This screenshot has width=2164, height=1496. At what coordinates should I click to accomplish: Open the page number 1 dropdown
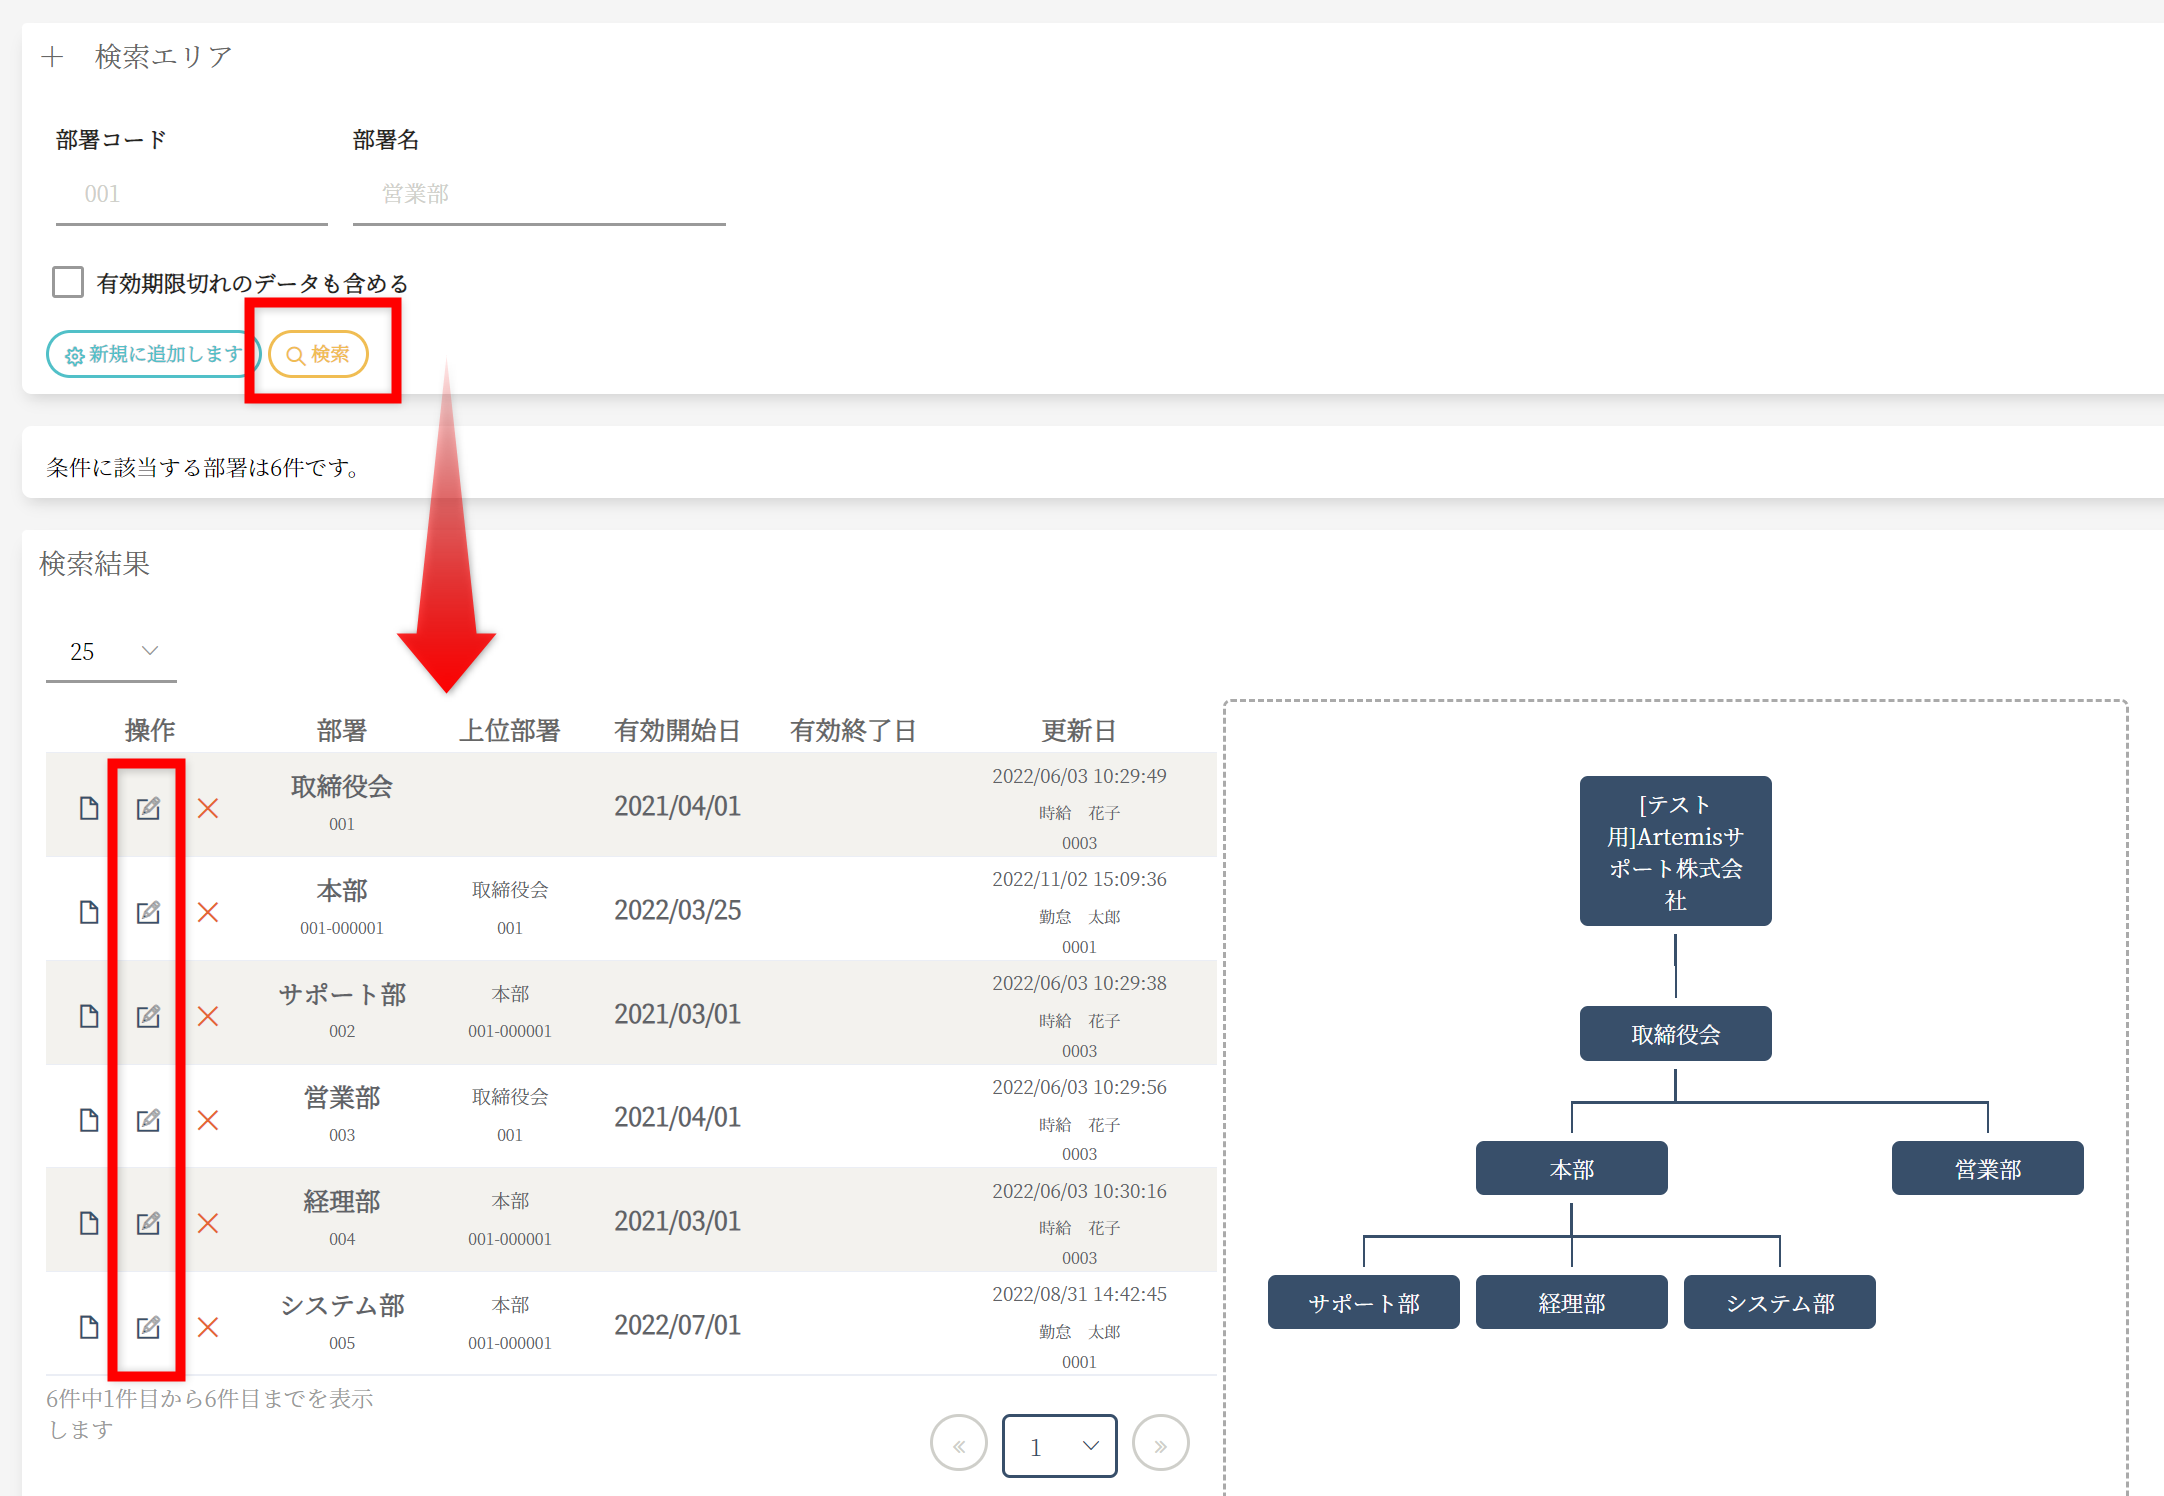pos(1060,1446)
